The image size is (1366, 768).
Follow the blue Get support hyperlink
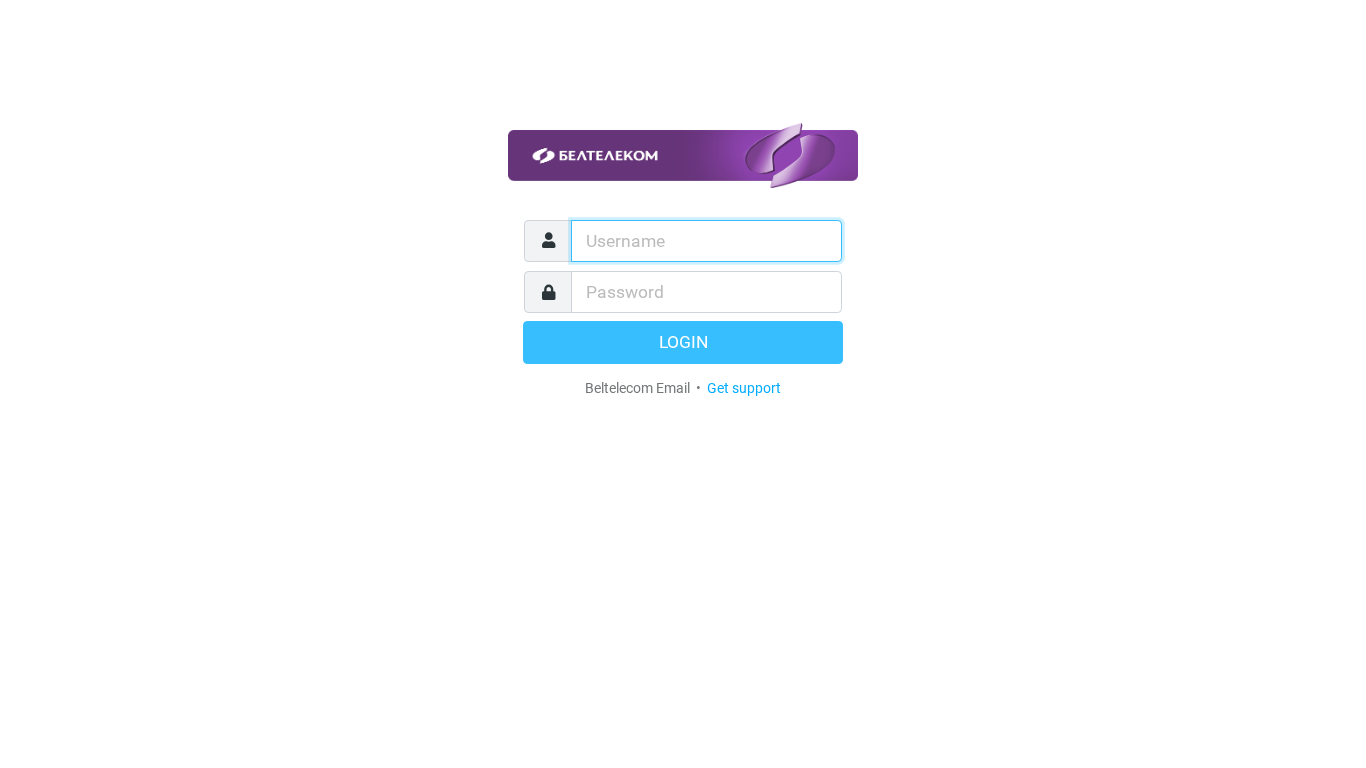pos(744,388)
